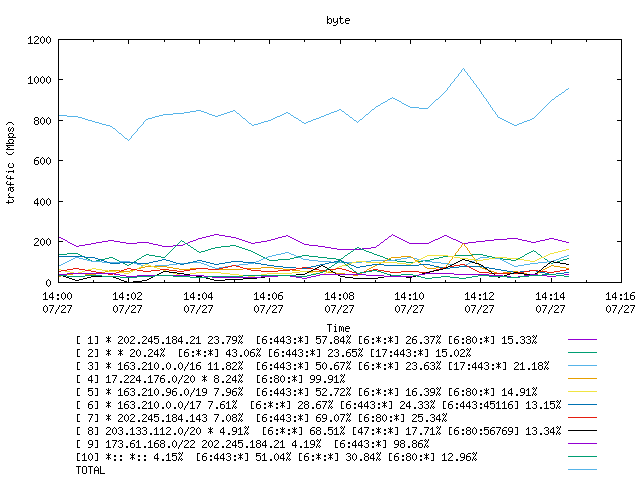Click the "Time" x-axis label
Image resolution: width=640 pixels, height=480 pixels.
(x=338, y=328)
